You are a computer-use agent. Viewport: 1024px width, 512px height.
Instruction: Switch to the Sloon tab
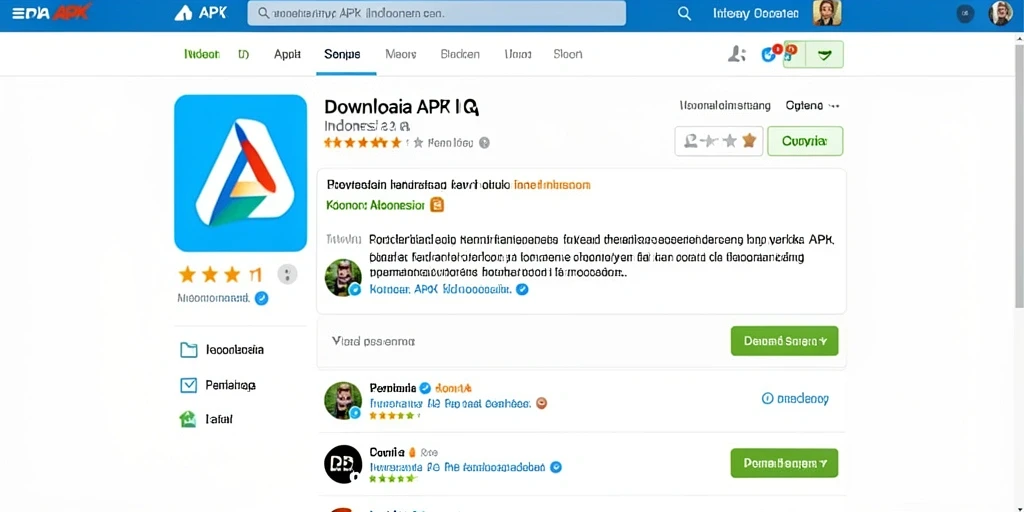point(568,54)
